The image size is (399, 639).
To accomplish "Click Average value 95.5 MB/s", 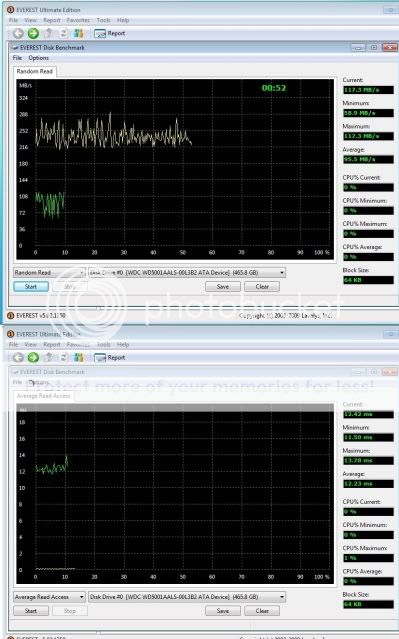I will coord(368,159).
